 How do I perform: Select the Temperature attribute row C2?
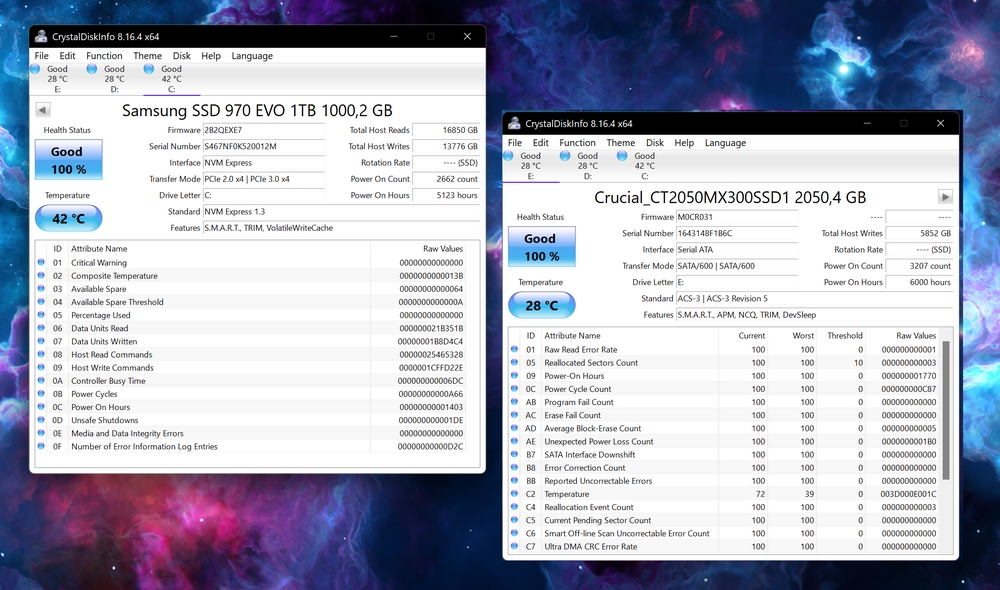pyautogui.click(x=724, y=494)
